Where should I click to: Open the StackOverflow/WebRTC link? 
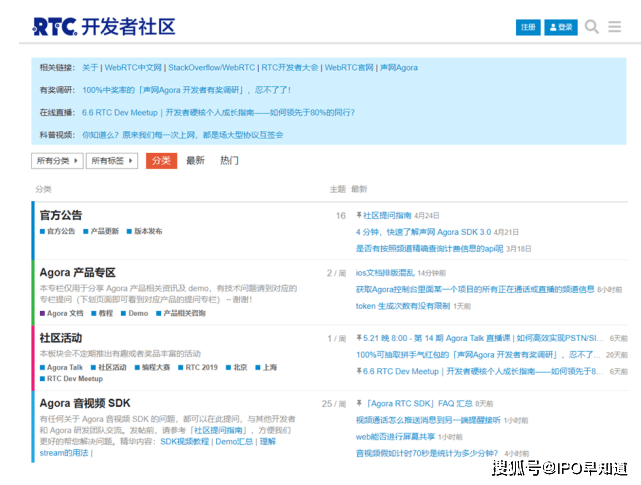click(x=211, y=67)
